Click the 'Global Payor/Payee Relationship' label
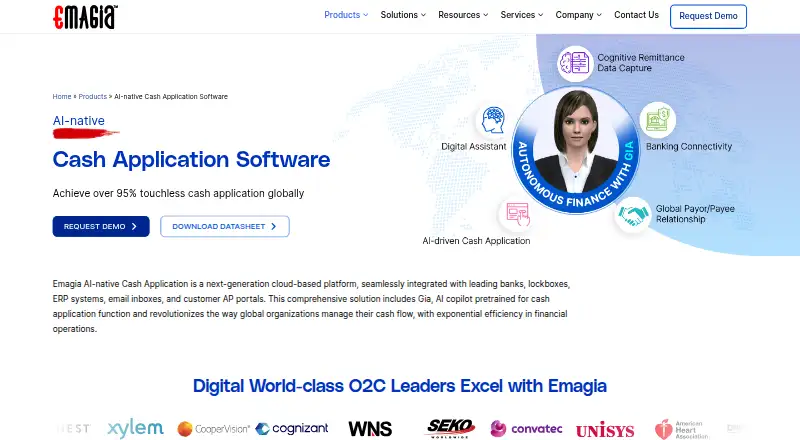Image resolution: width=800 pixels, height=440 pixels. [x=695, y=214]
